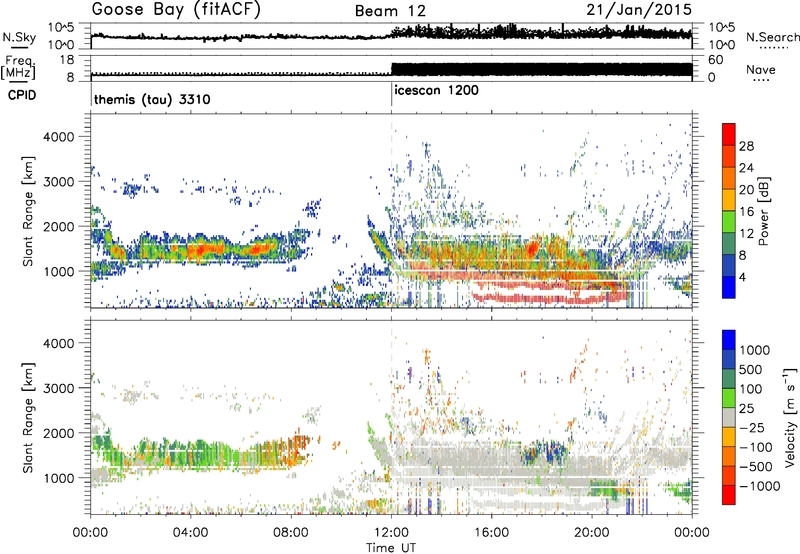
Task: Click the 'Beam 12' heading
Action: tap(390, 11)
